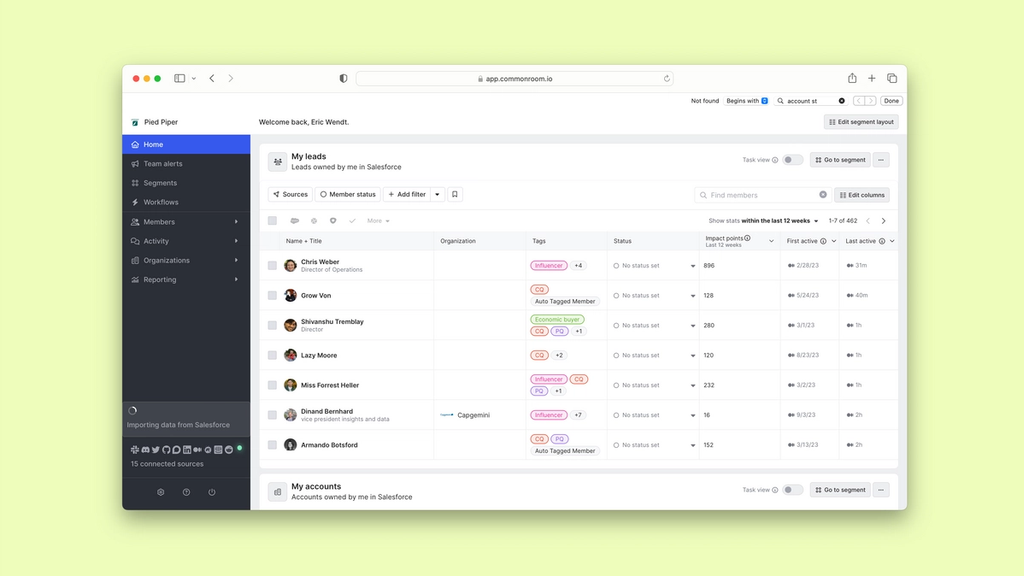Open My leads more options ellipsis

881,160
